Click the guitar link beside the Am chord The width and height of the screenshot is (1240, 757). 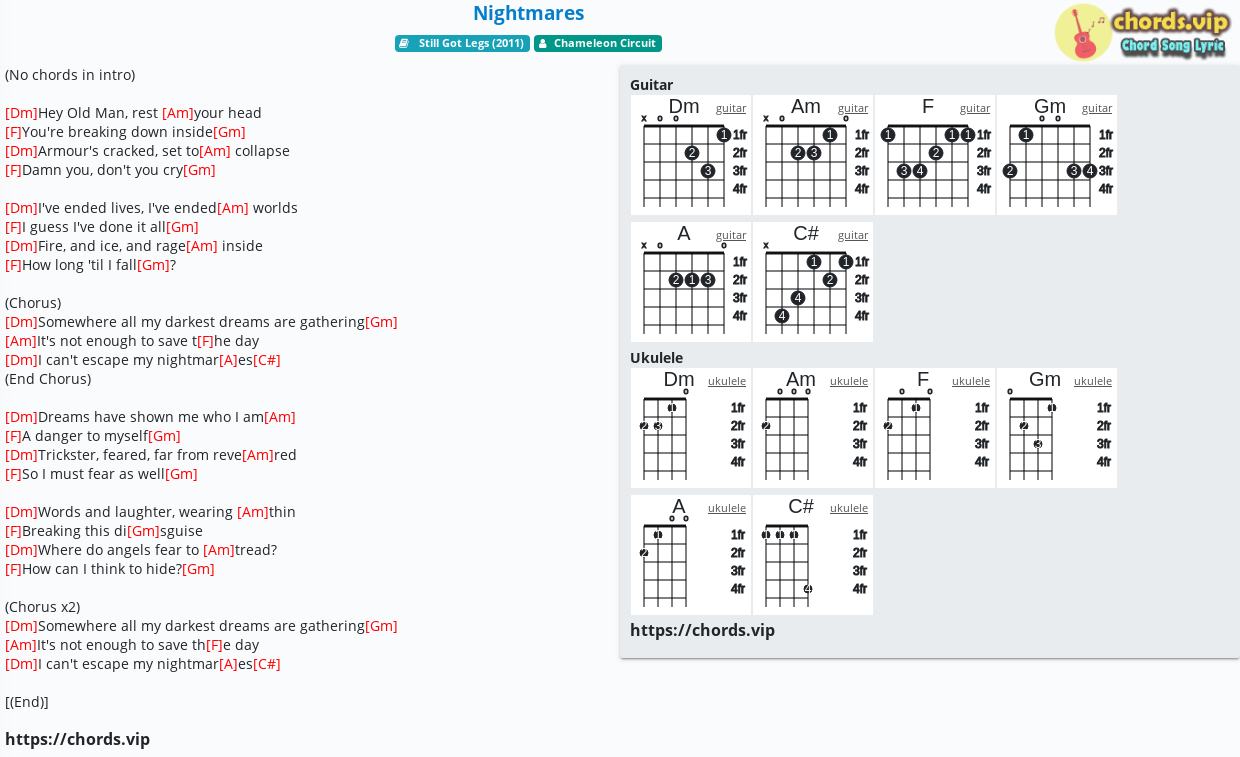(x=853, y=108)
